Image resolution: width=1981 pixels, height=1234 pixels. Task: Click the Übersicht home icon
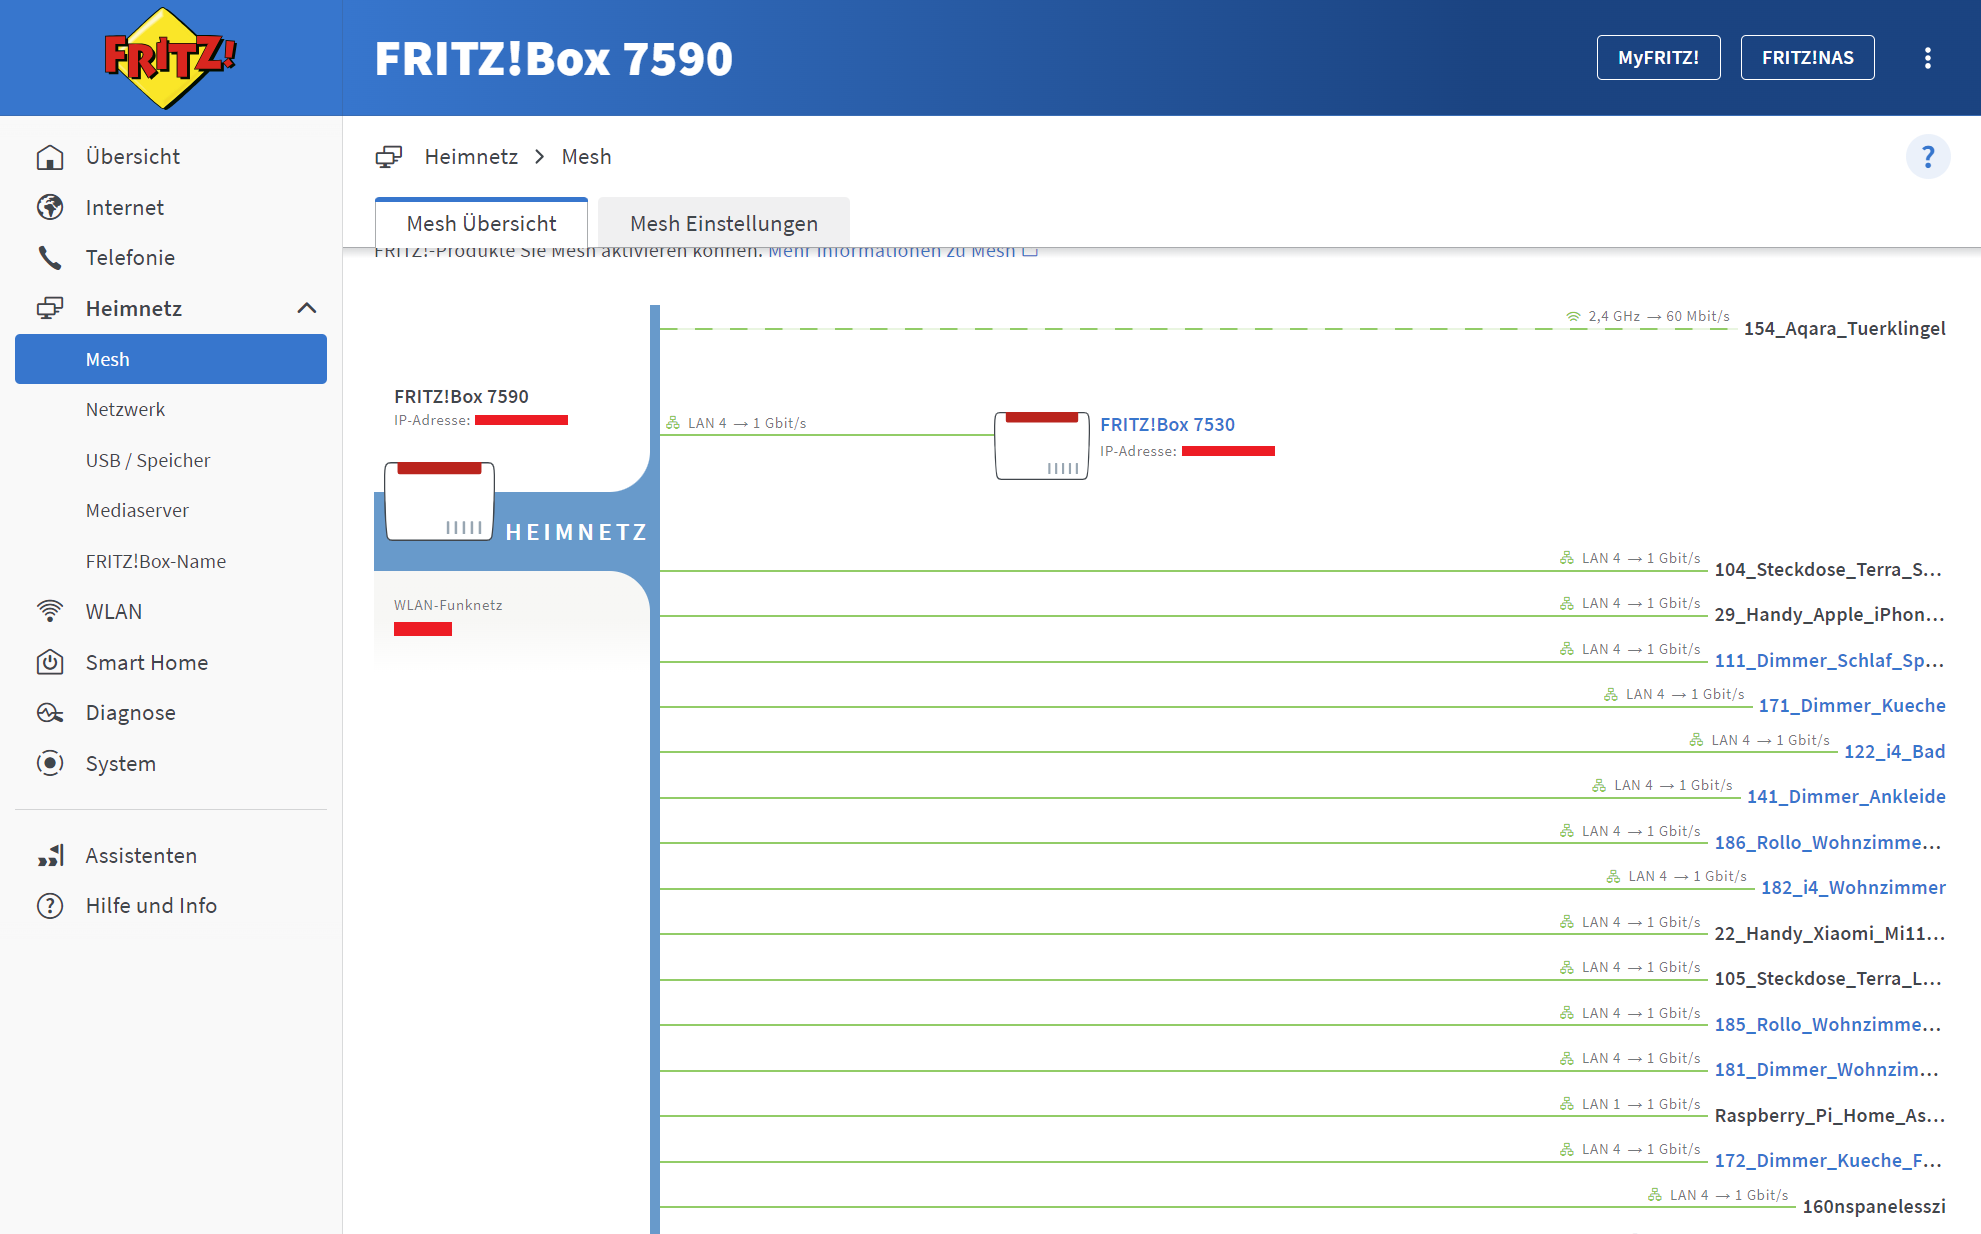click(50, 157)
